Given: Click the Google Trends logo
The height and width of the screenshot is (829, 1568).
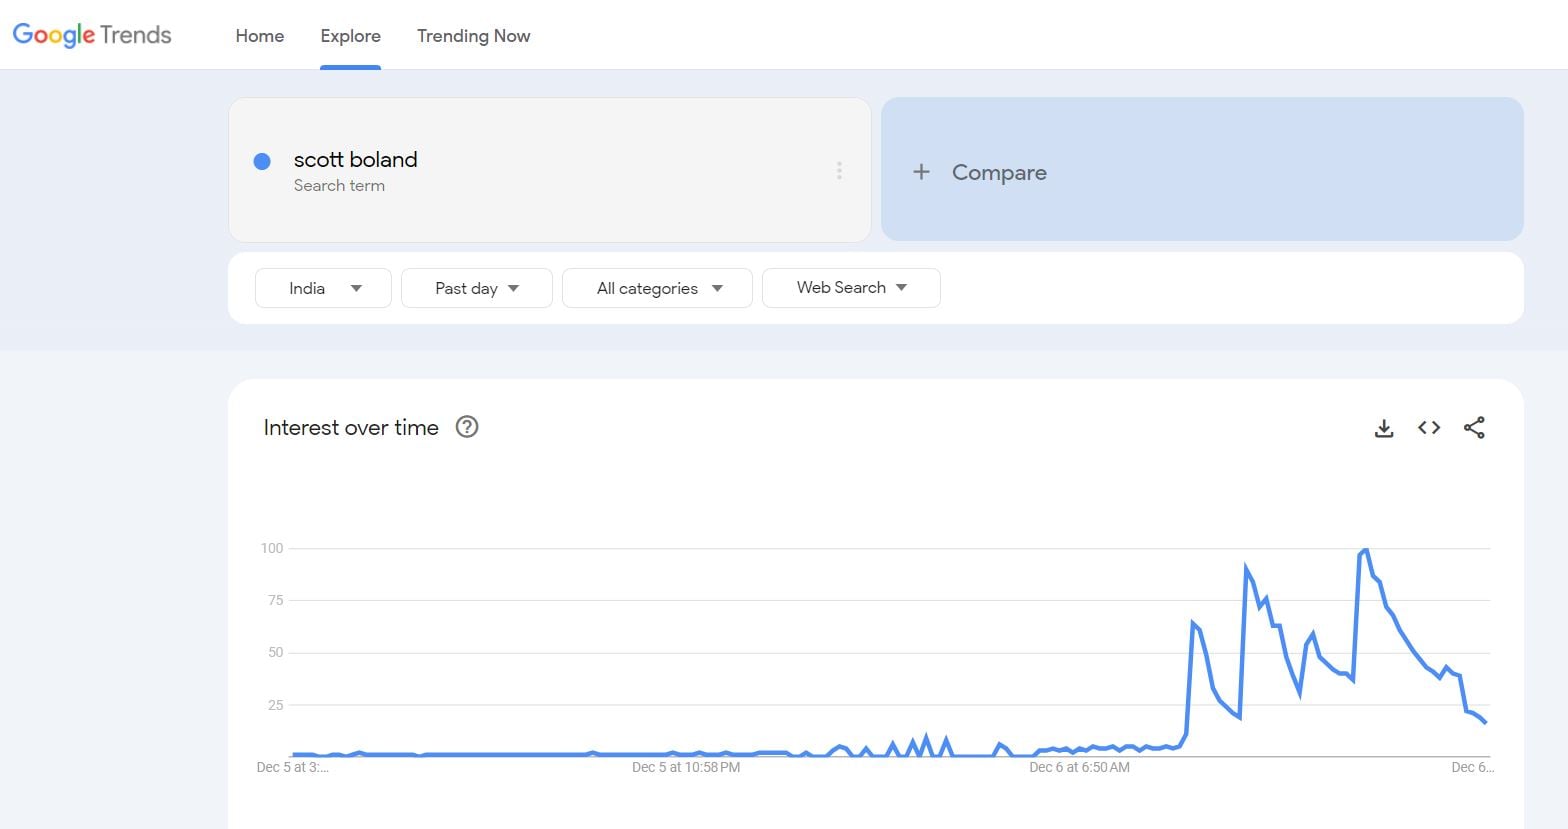Looking at the screenshot, I should coord(92,35).
